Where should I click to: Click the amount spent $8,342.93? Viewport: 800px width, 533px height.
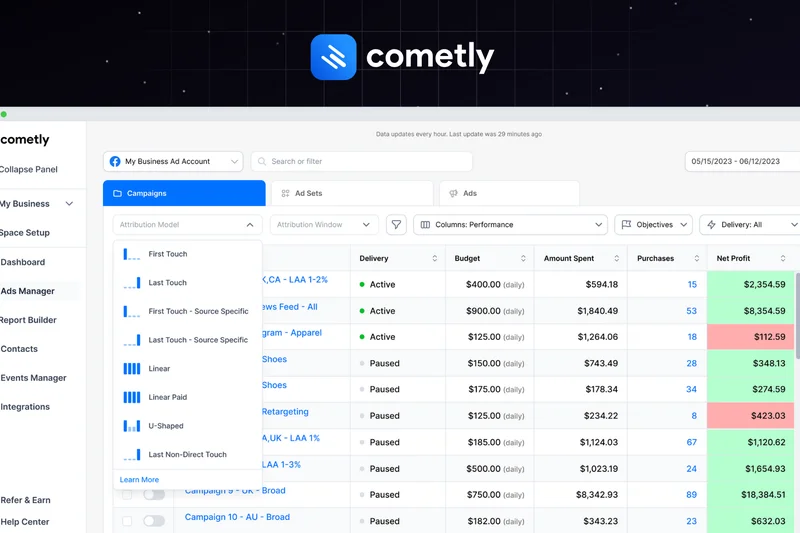coord(597,494)
